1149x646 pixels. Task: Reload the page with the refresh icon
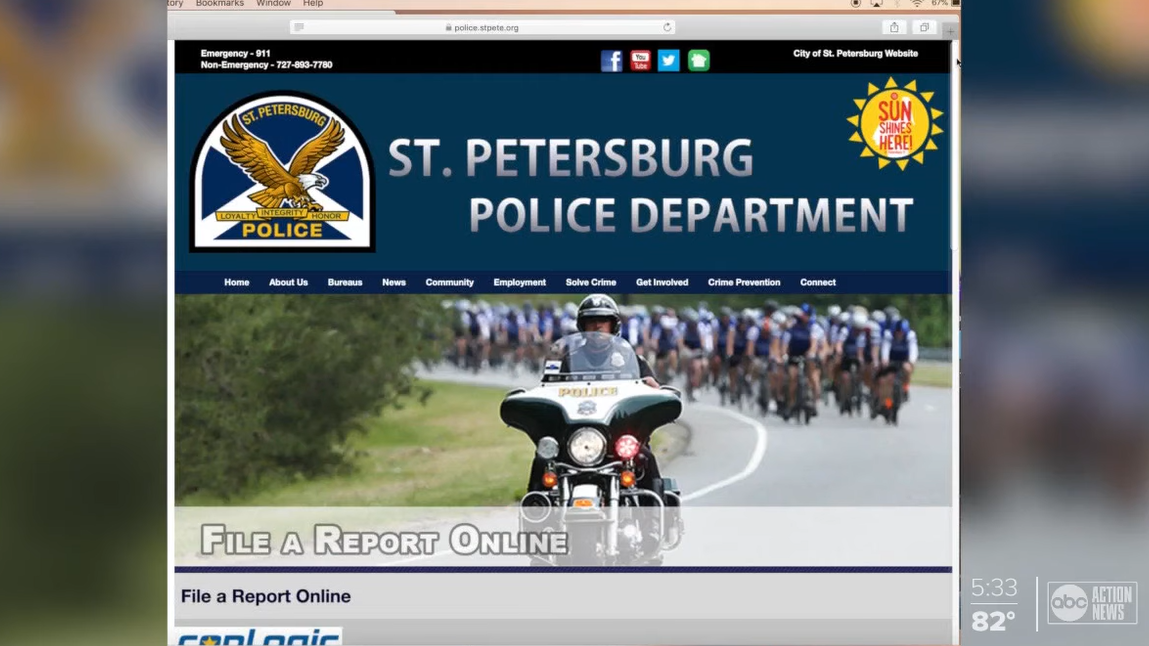(x=667, y=27)
